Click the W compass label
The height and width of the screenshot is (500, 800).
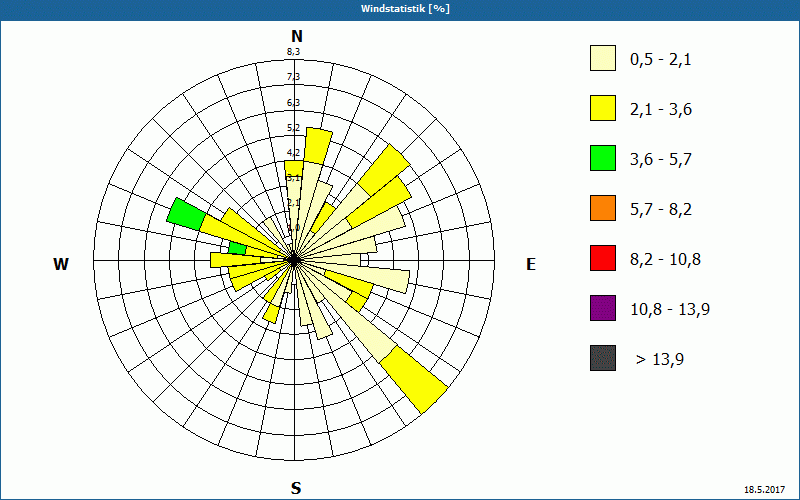(61, 264)
